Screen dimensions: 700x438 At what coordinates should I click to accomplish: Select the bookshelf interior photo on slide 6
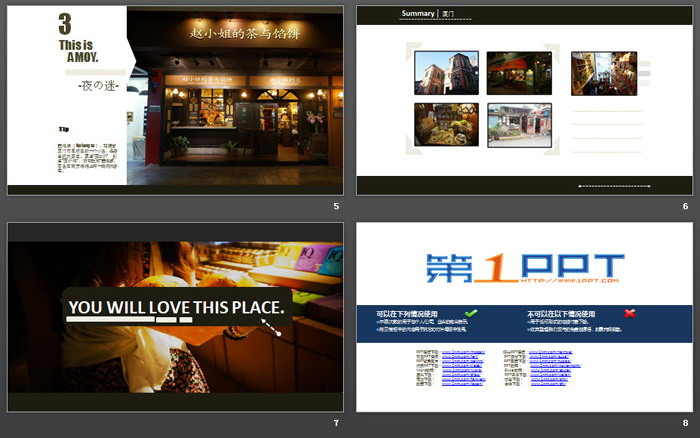tap(597, 73)
